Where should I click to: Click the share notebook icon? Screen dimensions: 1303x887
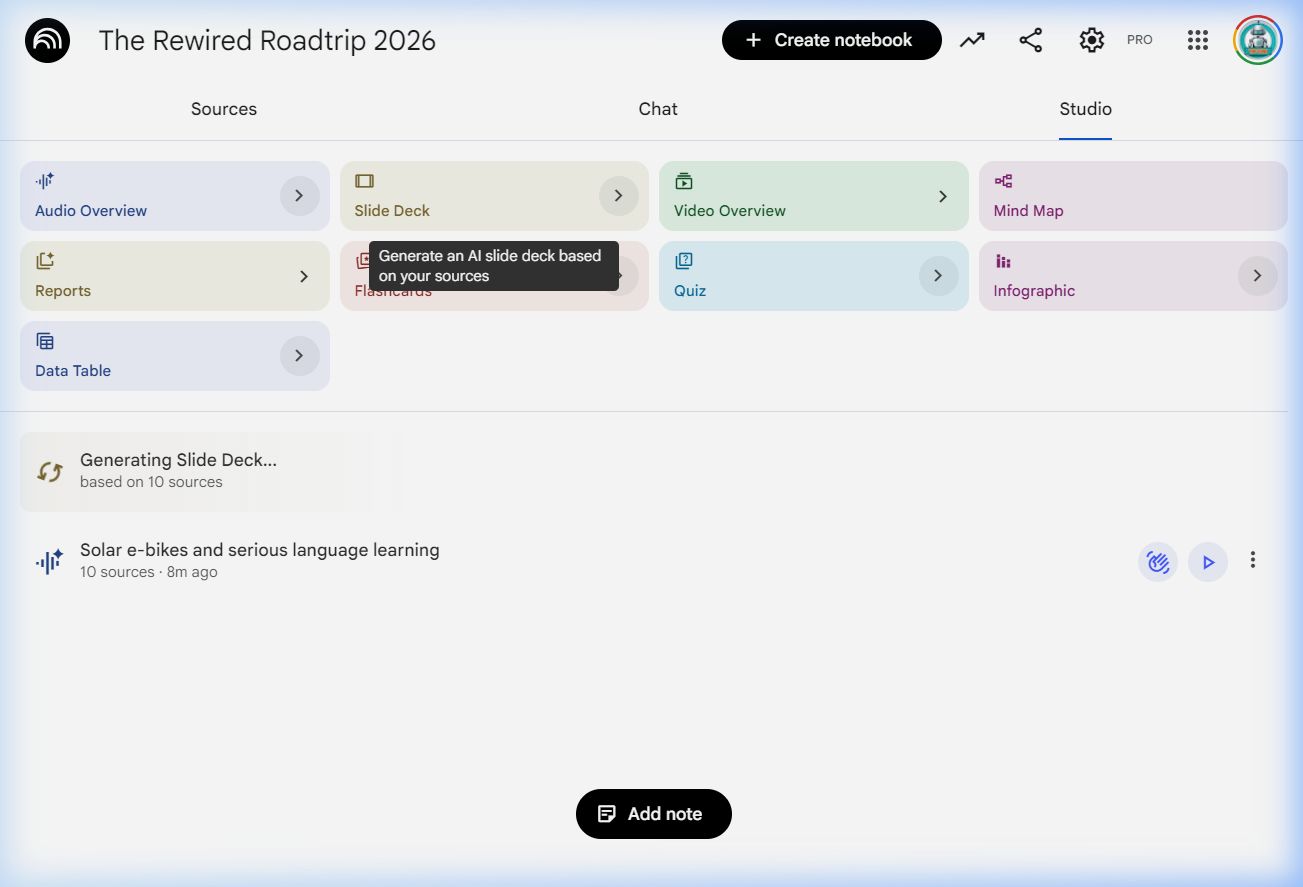pyautogui.click(x=1030, y=40)
